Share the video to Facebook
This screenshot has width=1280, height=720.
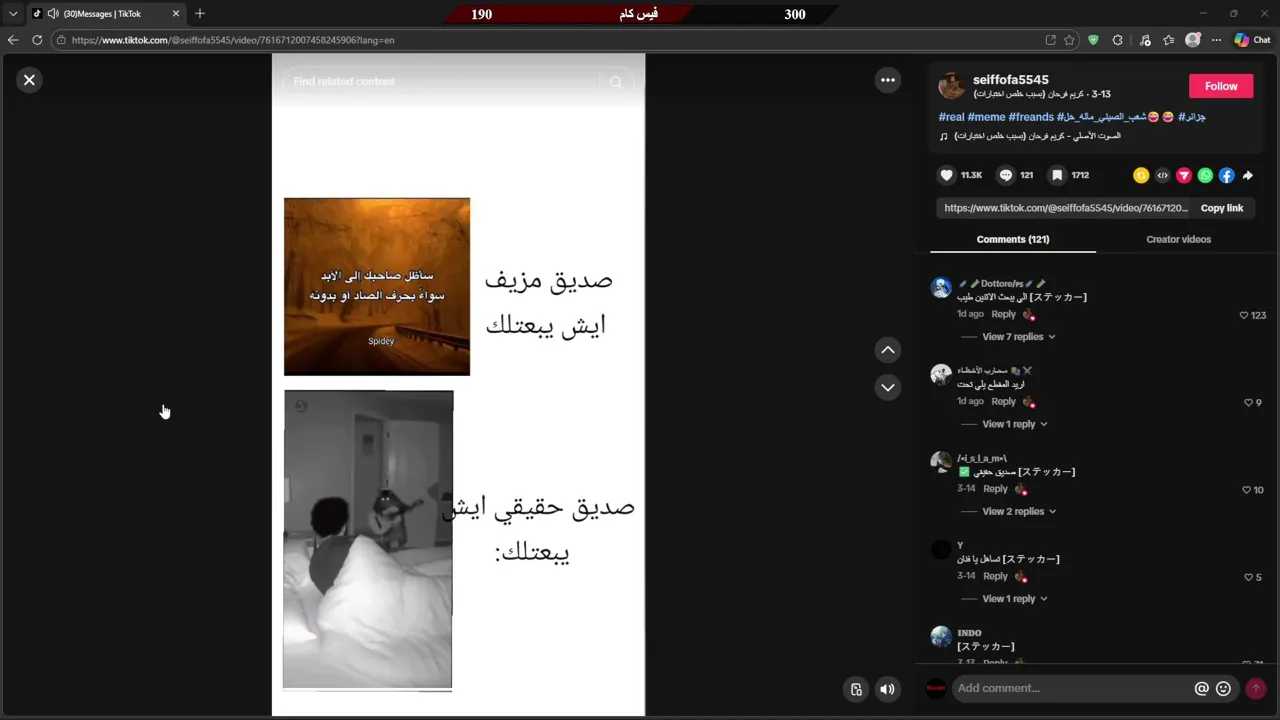click(x=1226, y=175)
